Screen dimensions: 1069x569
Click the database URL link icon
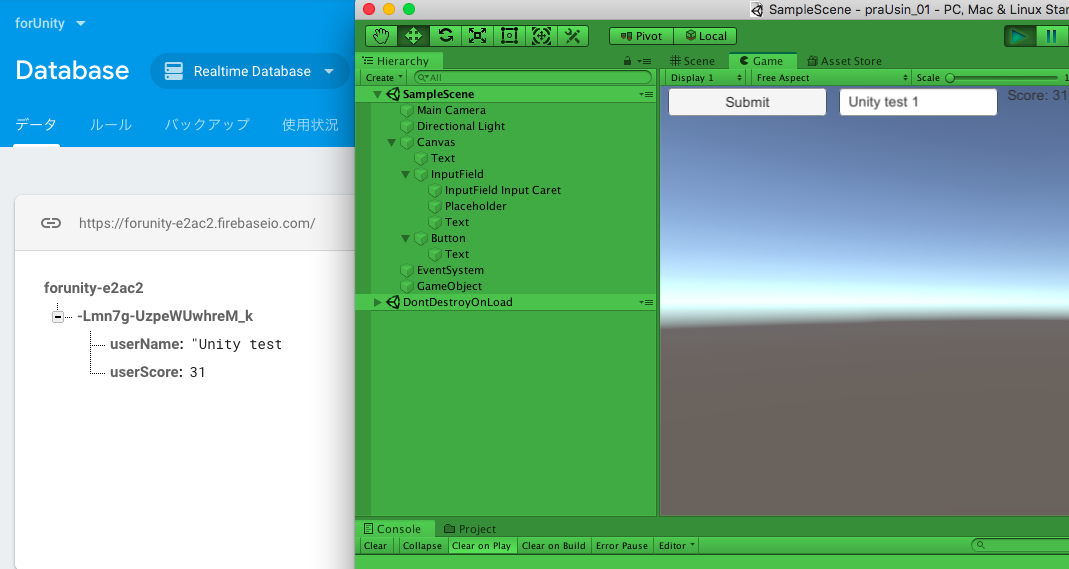tap(51, 223)
